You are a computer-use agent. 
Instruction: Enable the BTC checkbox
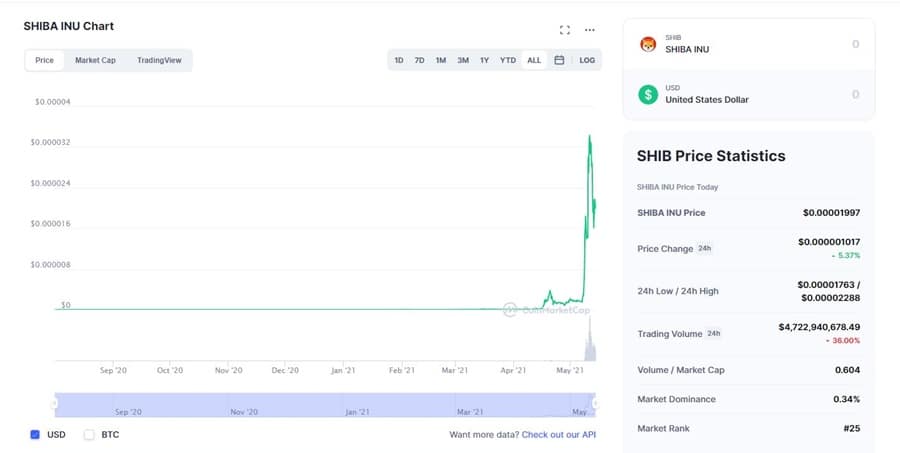pyautogui.click(x=89, y=435)
